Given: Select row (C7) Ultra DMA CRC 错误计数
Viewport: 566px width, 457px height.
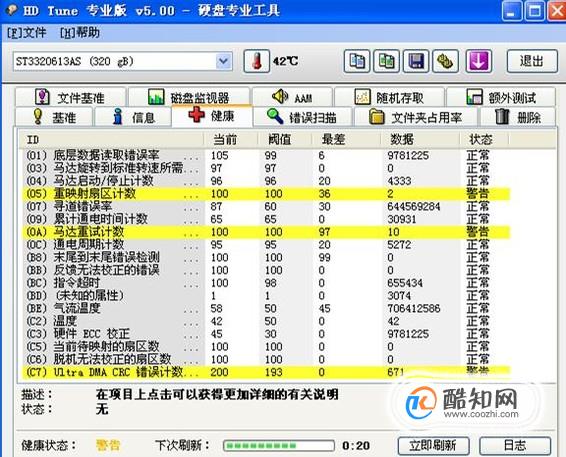Looking at the screenshot, I should (266, 372).
